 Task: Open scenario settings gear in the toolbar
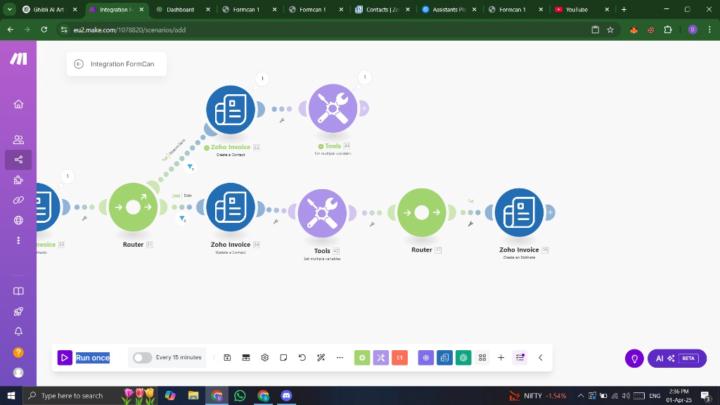click(x=265, y=358)
